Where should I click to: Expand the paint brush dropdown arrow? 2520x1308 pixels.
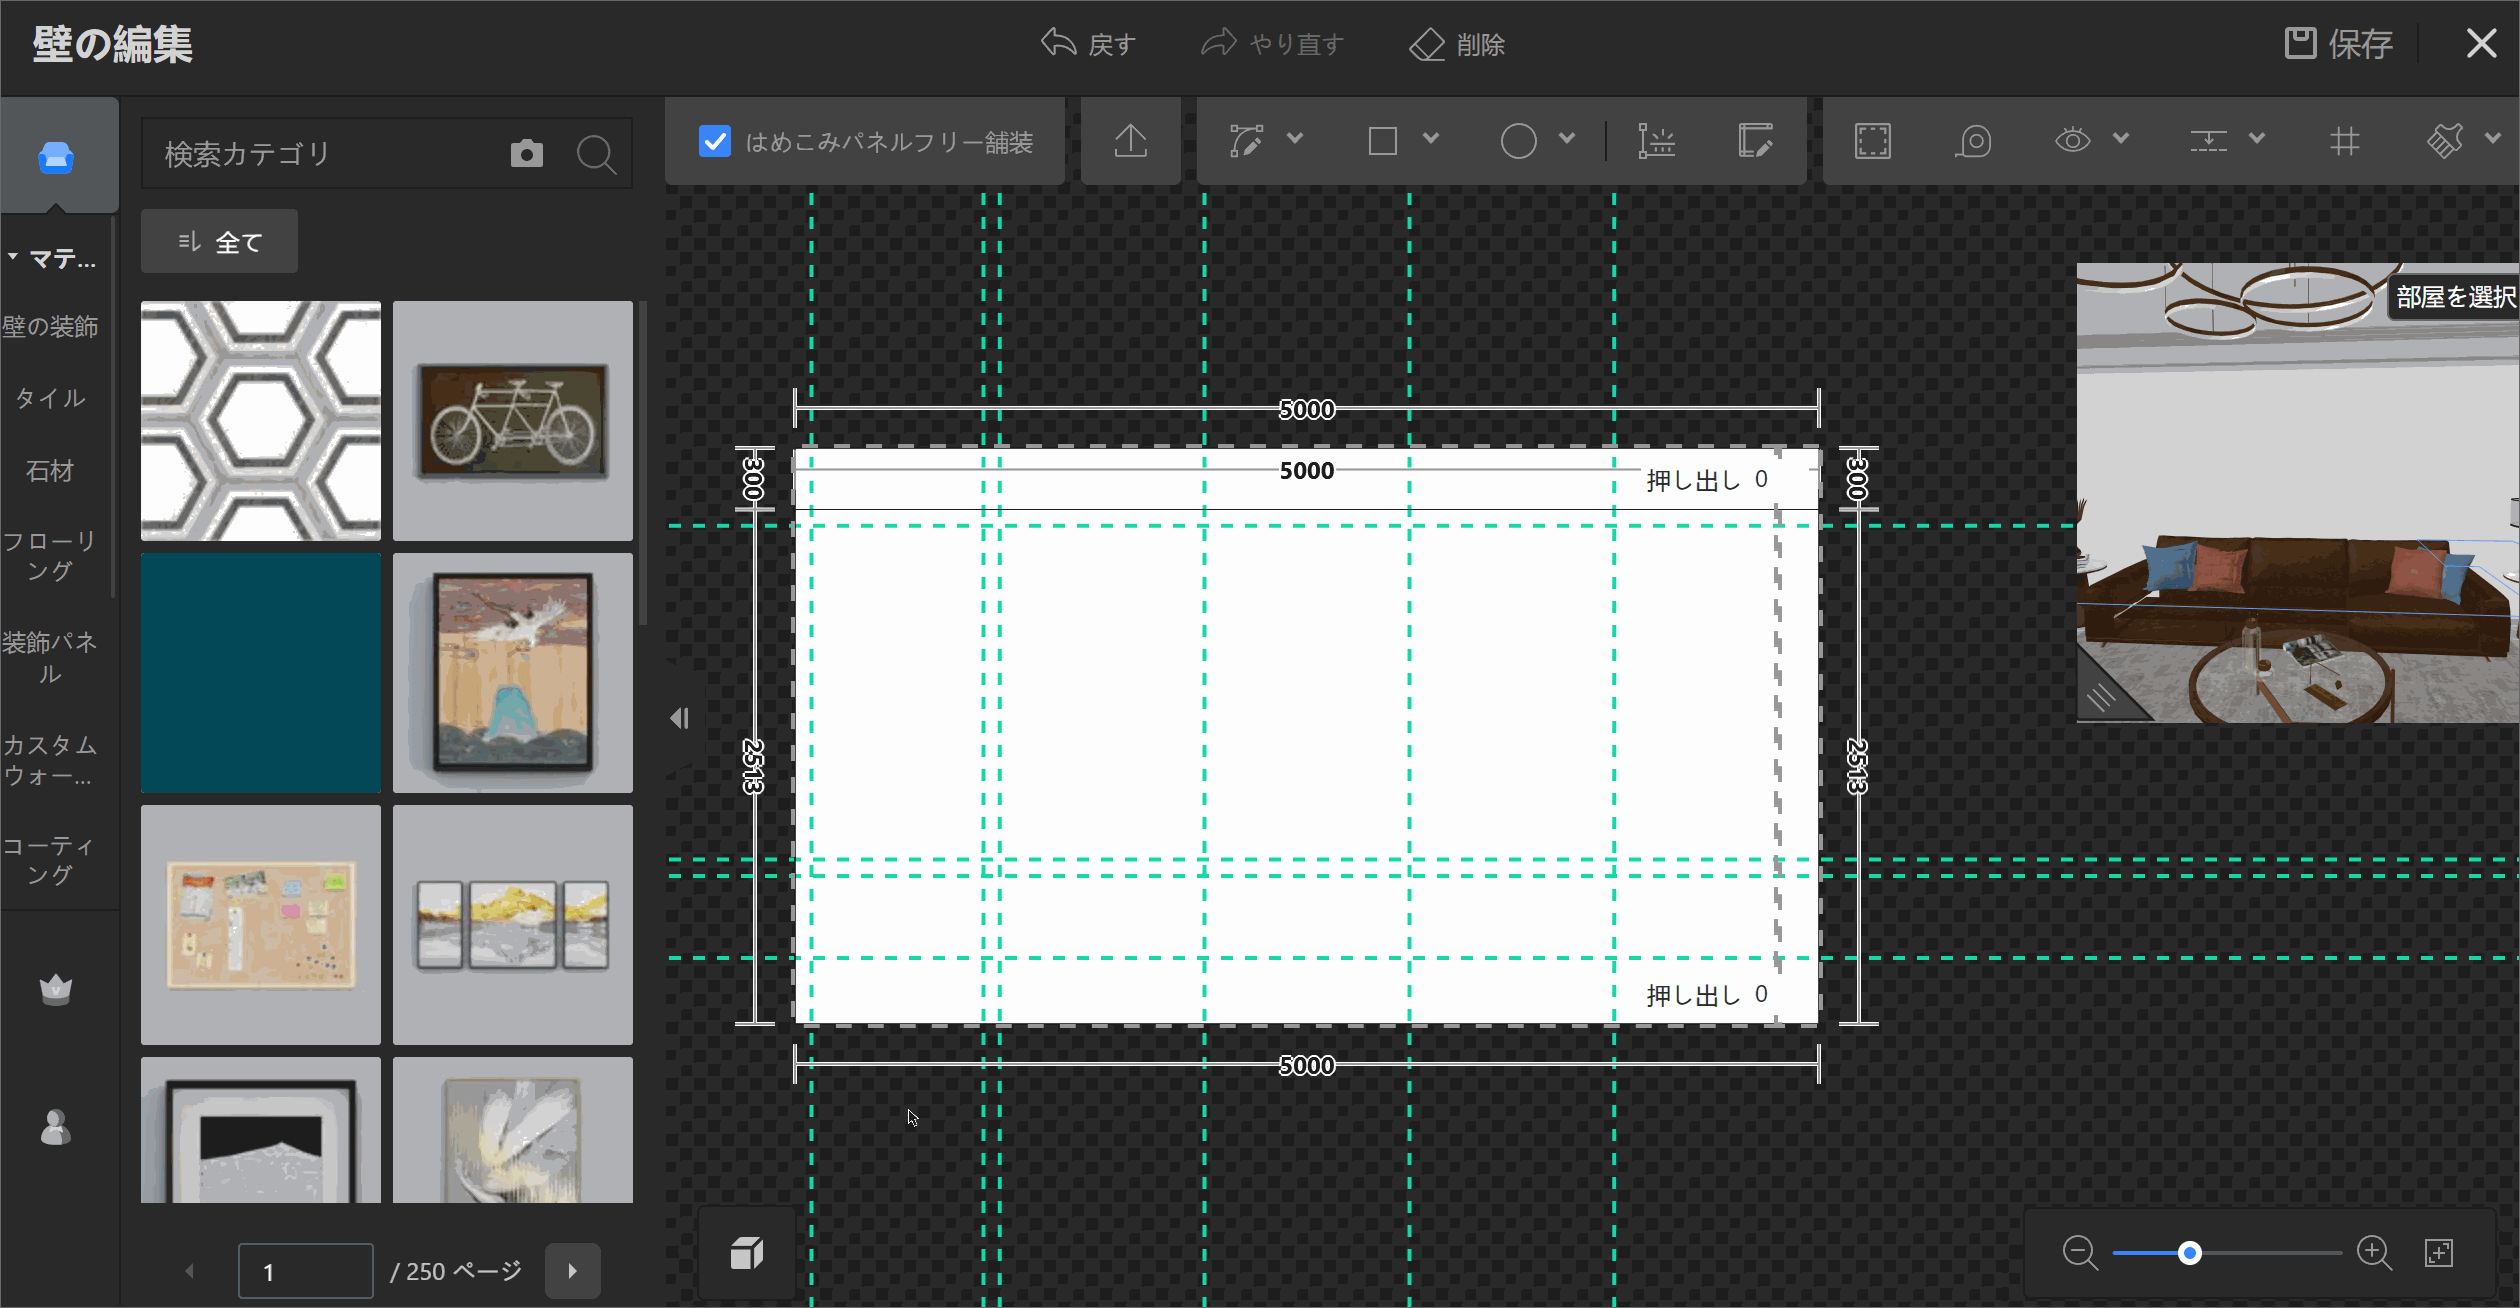point(2493,139)
